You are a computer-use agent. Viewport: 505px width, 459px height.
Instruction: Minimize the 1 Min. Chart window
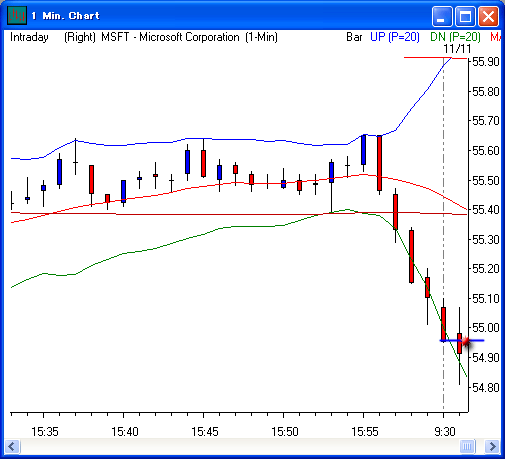(x=442, y=16)
